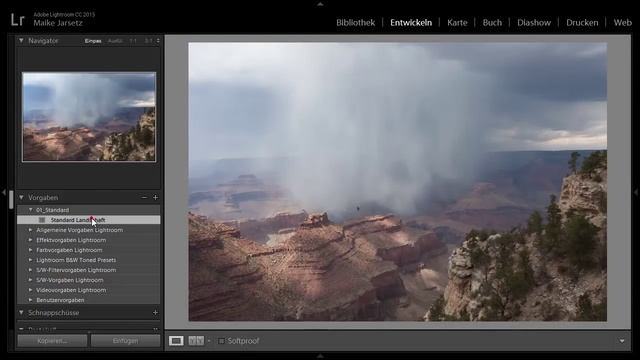Click the Maike Jarsetz identity plate text
The width and height of the screenshot is (640, 360).
coord(58,23)
